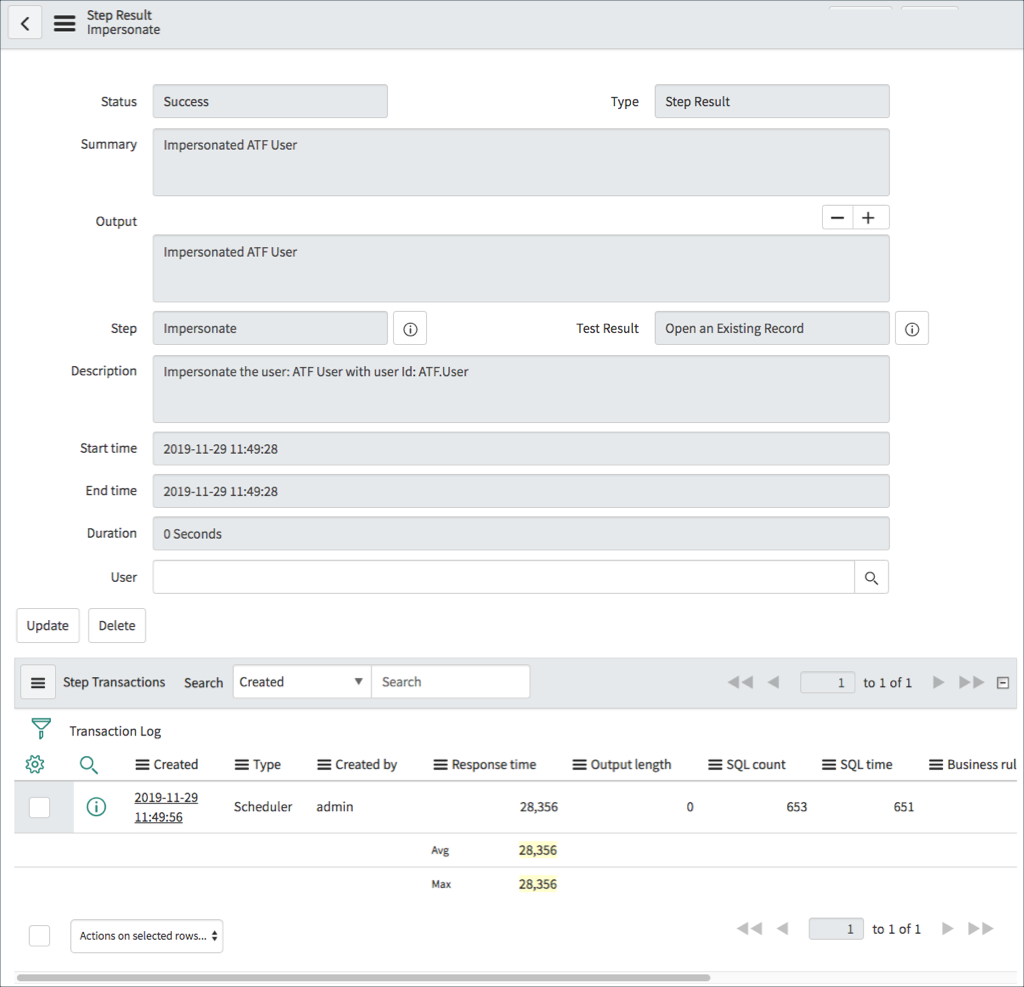Screen dimensions: 1024x987
Task: Open the Actions on selected rows dropdown
Action: (x=146, y=936)
